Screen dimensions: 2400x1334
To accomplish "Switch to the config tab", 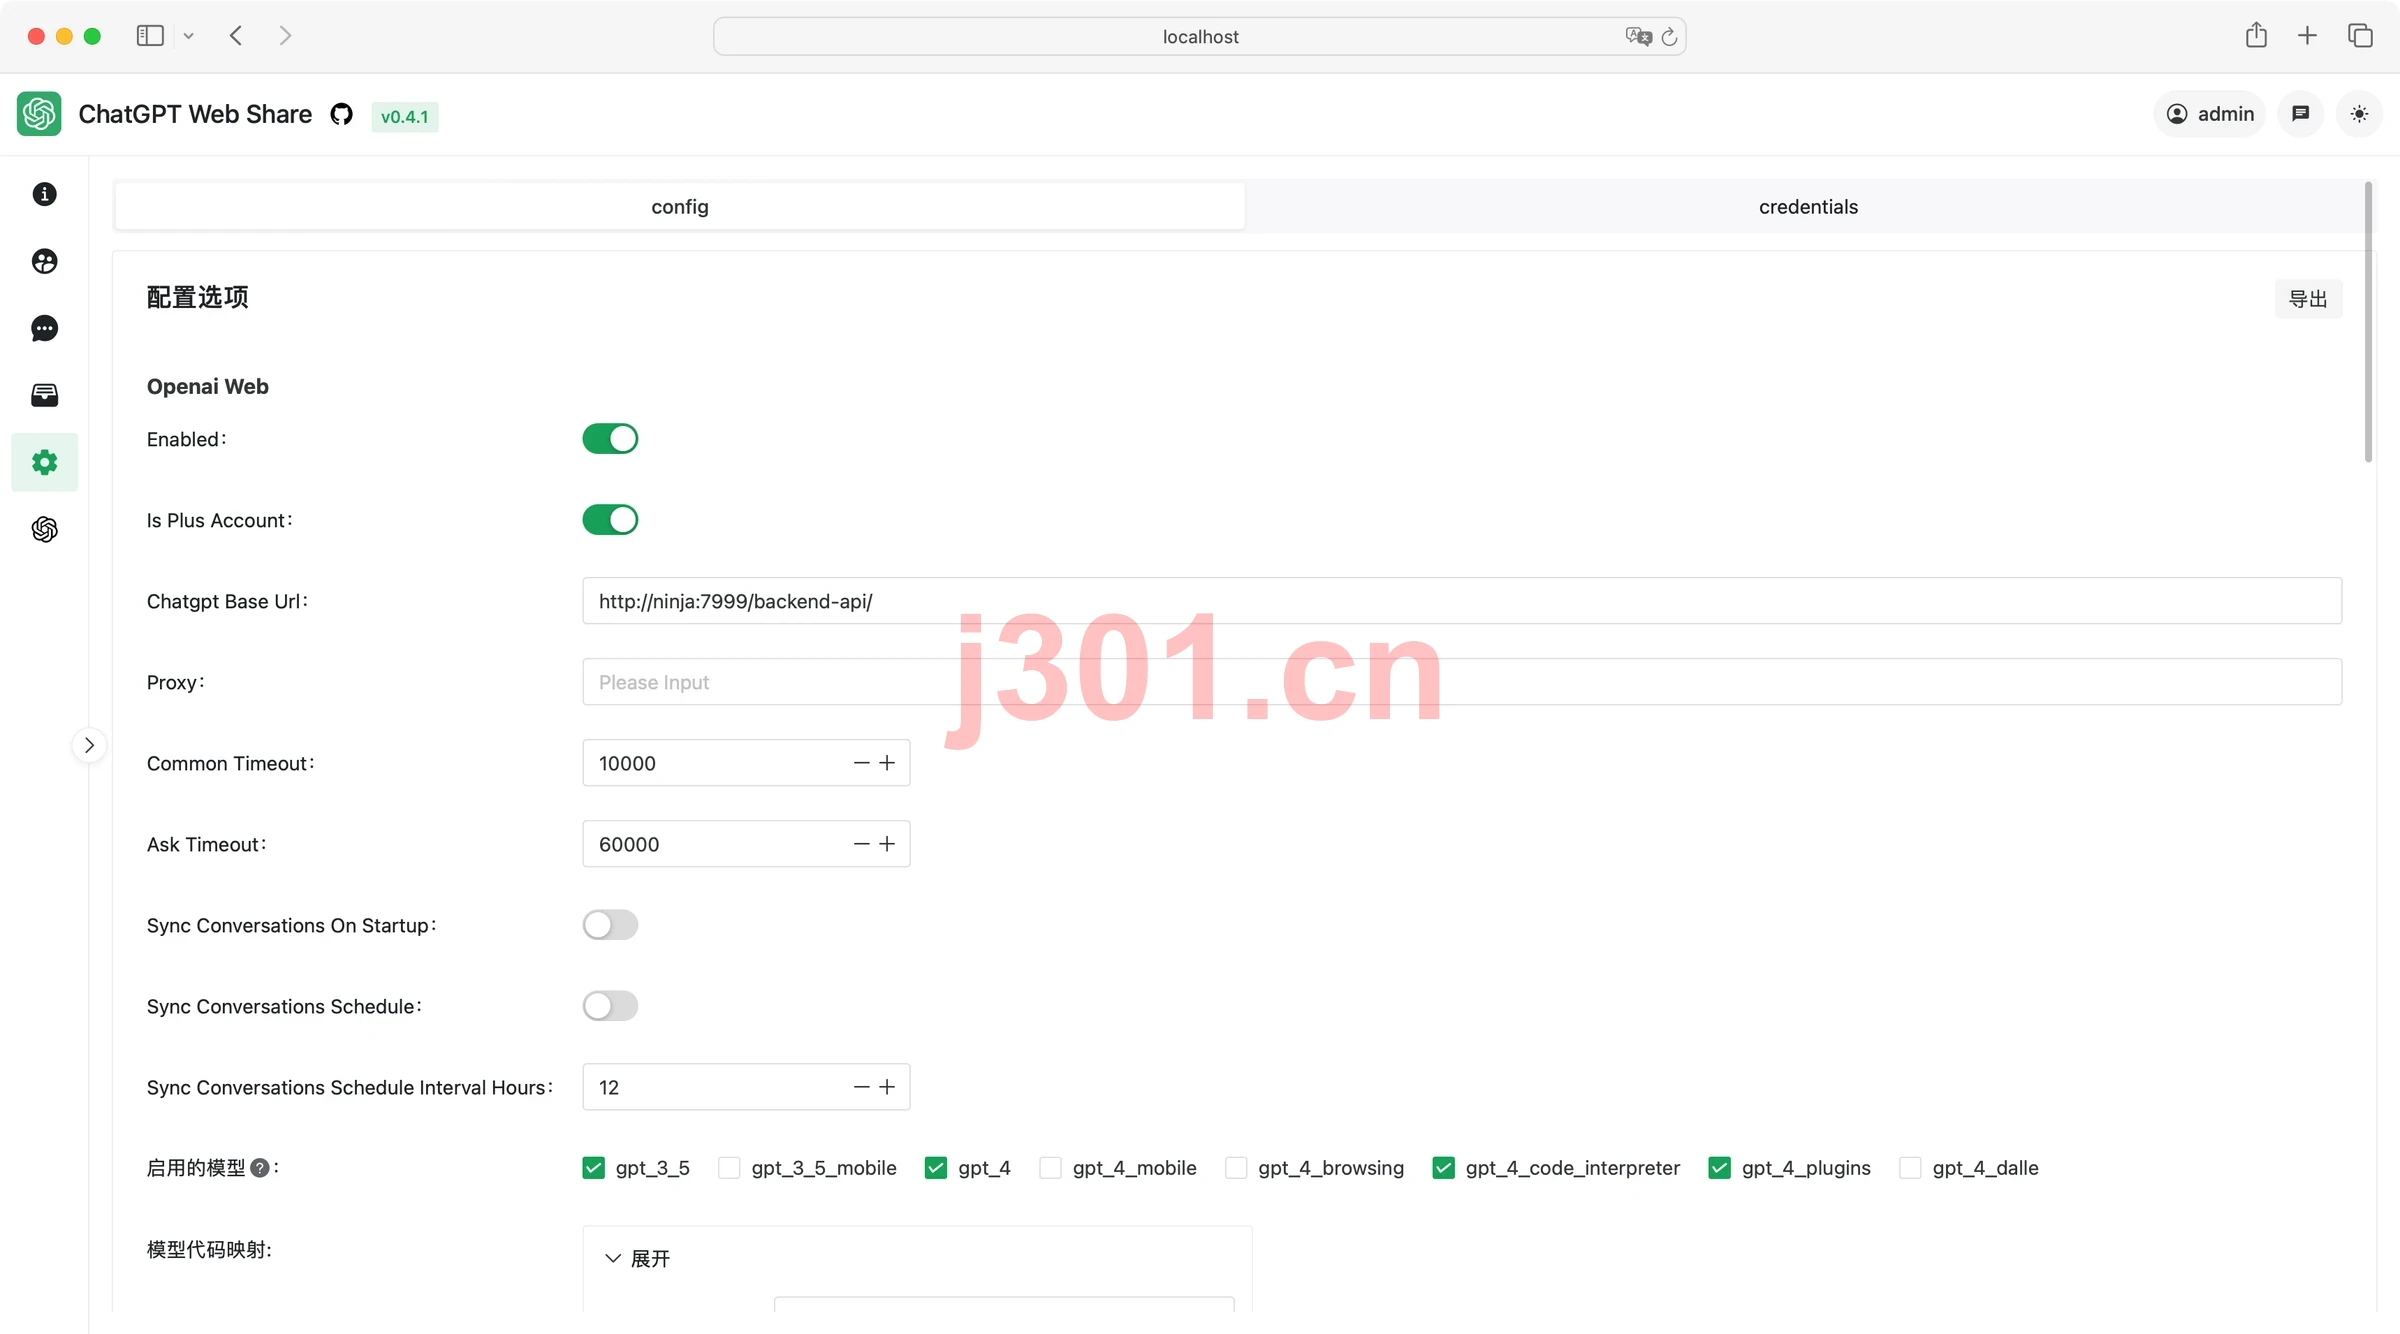I will [680, 207].
